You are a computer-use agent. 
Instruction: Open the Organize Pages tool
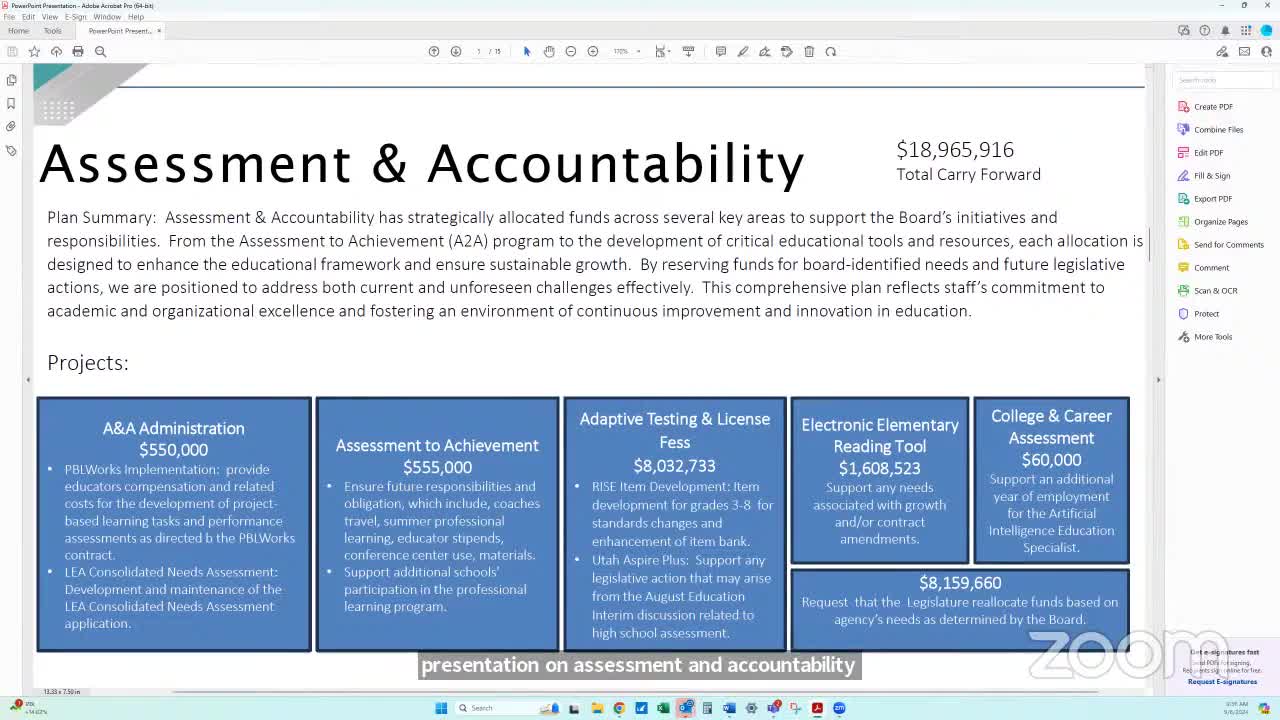pos(1212,221)
